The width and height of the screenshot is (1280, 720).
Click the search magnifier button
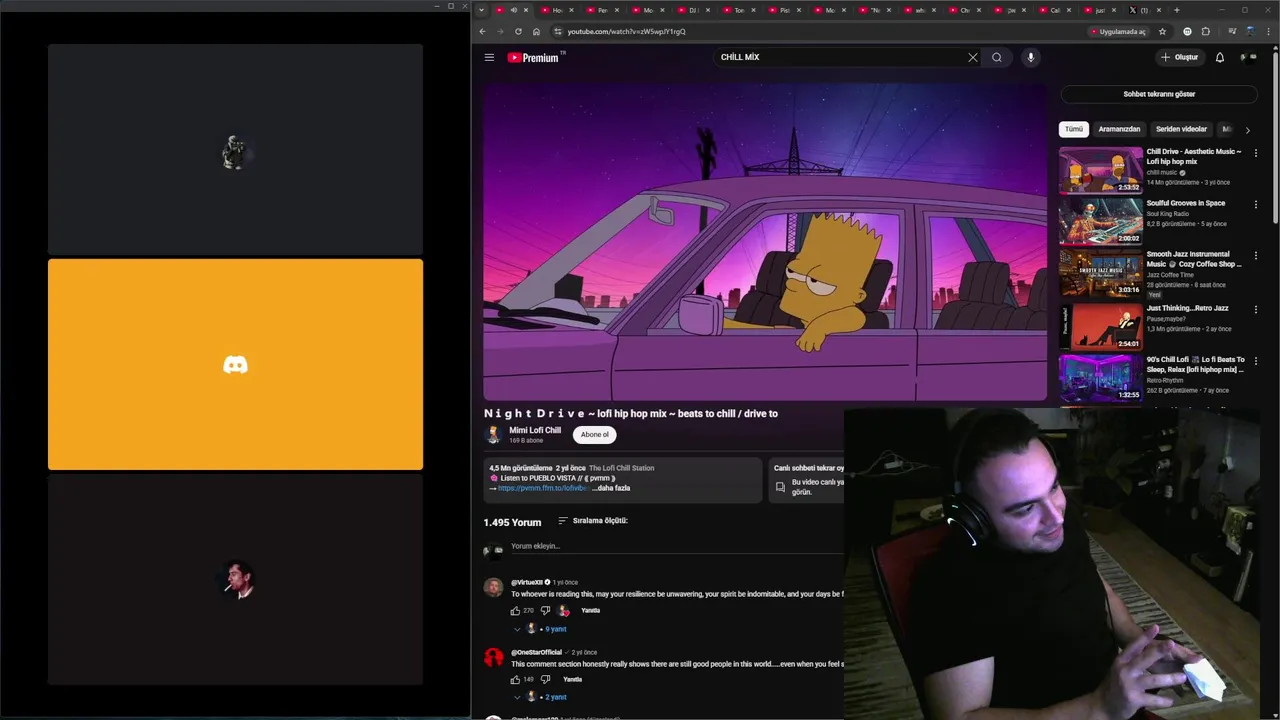pos(997,57)
